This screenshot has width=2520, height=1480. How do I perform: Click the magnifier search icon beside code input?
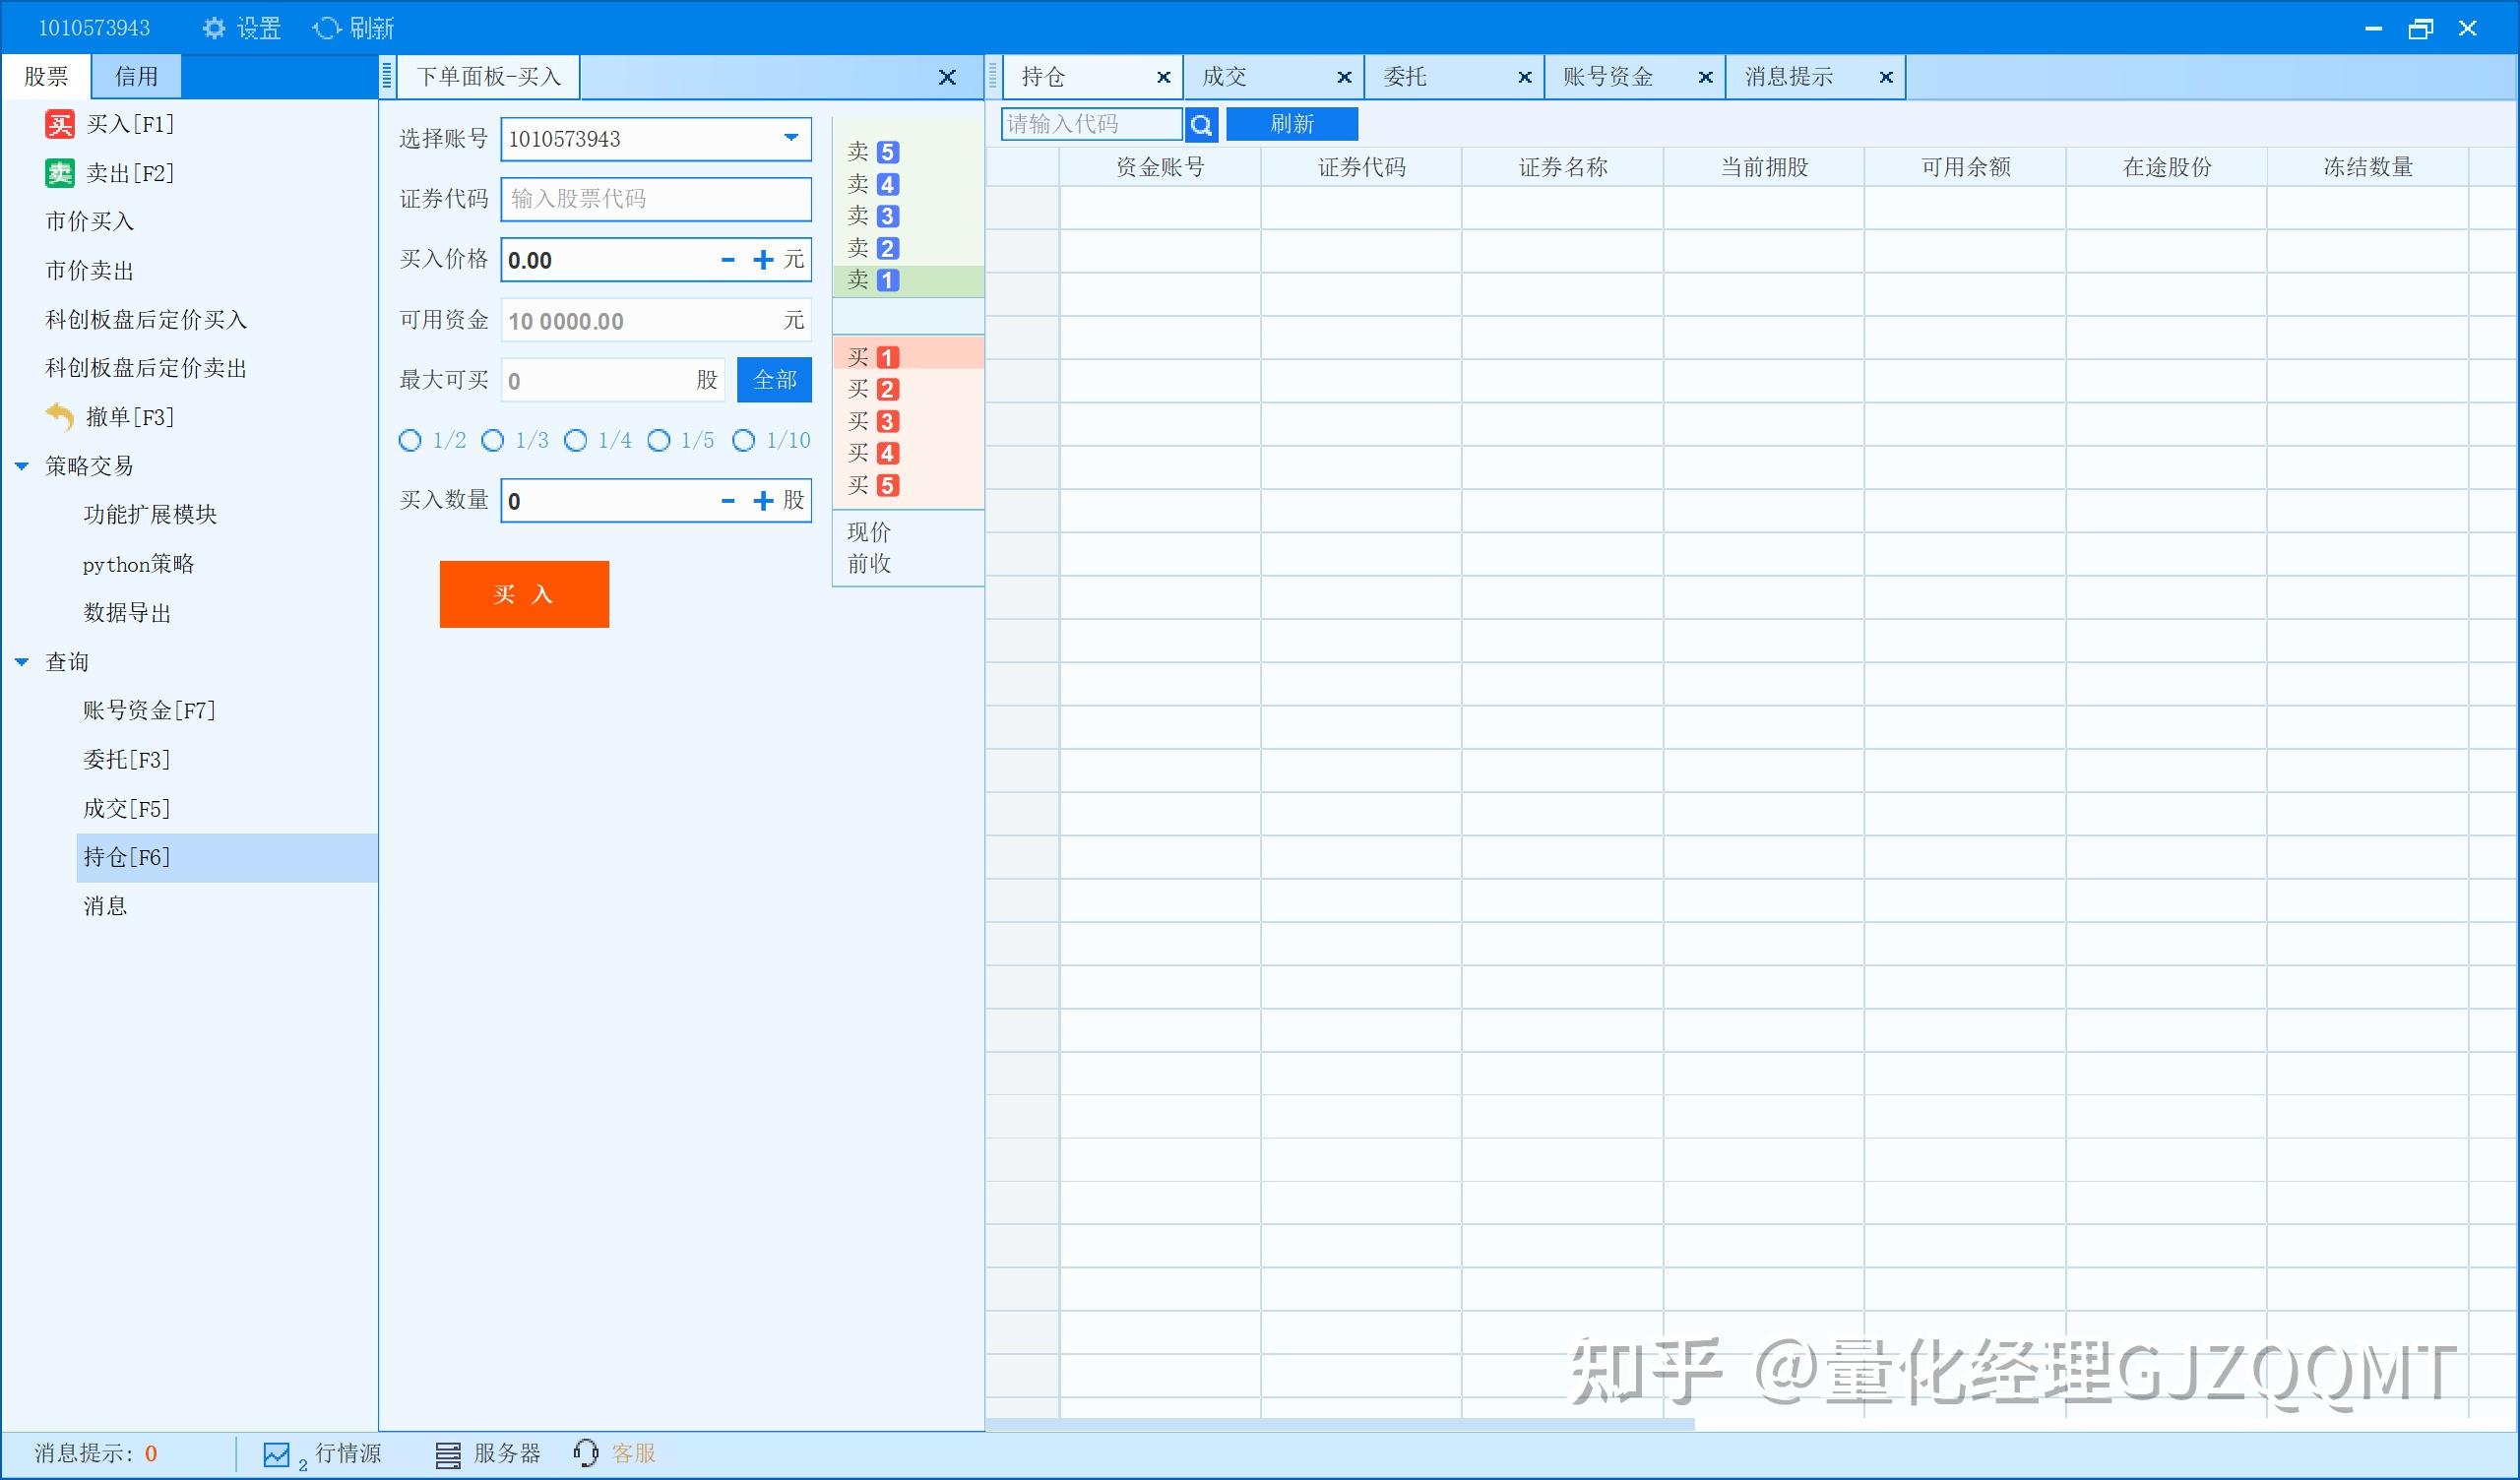click(x=1201, y=124)
